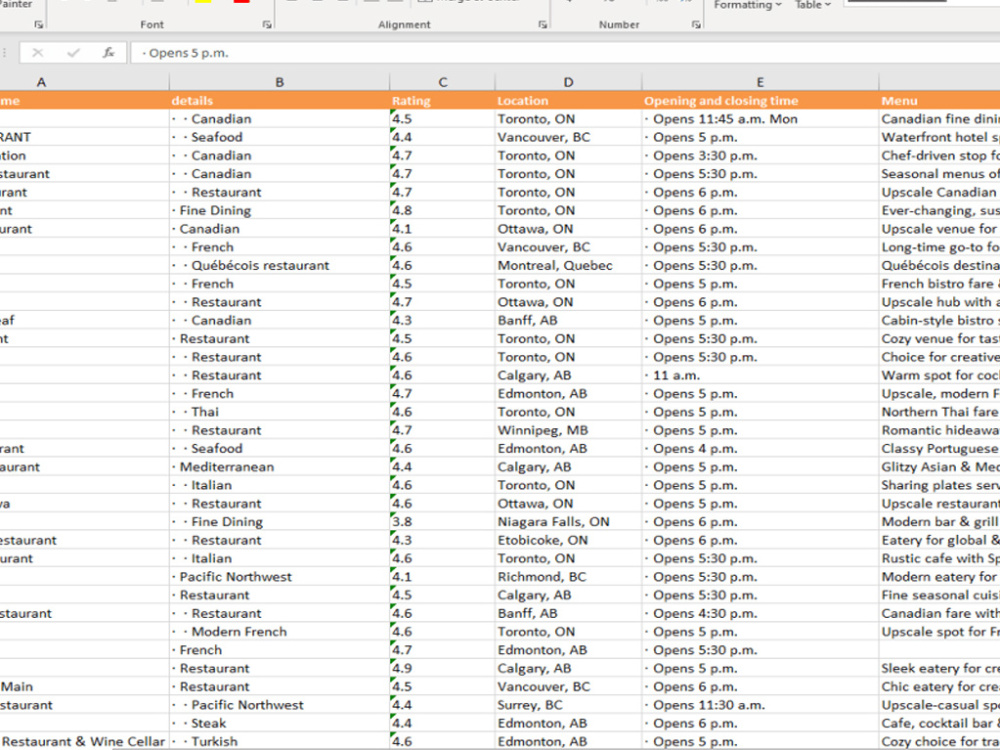Select the 'Modern French' details cell
This screenshot has width=1000, height=750.
click(279, 631)
